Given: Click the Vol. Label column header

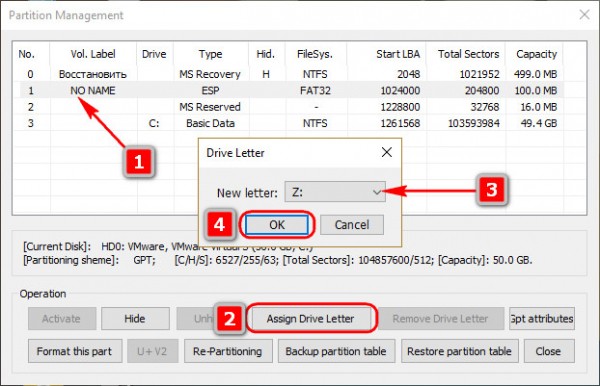Looking at the screenshot, I should 93,54.
